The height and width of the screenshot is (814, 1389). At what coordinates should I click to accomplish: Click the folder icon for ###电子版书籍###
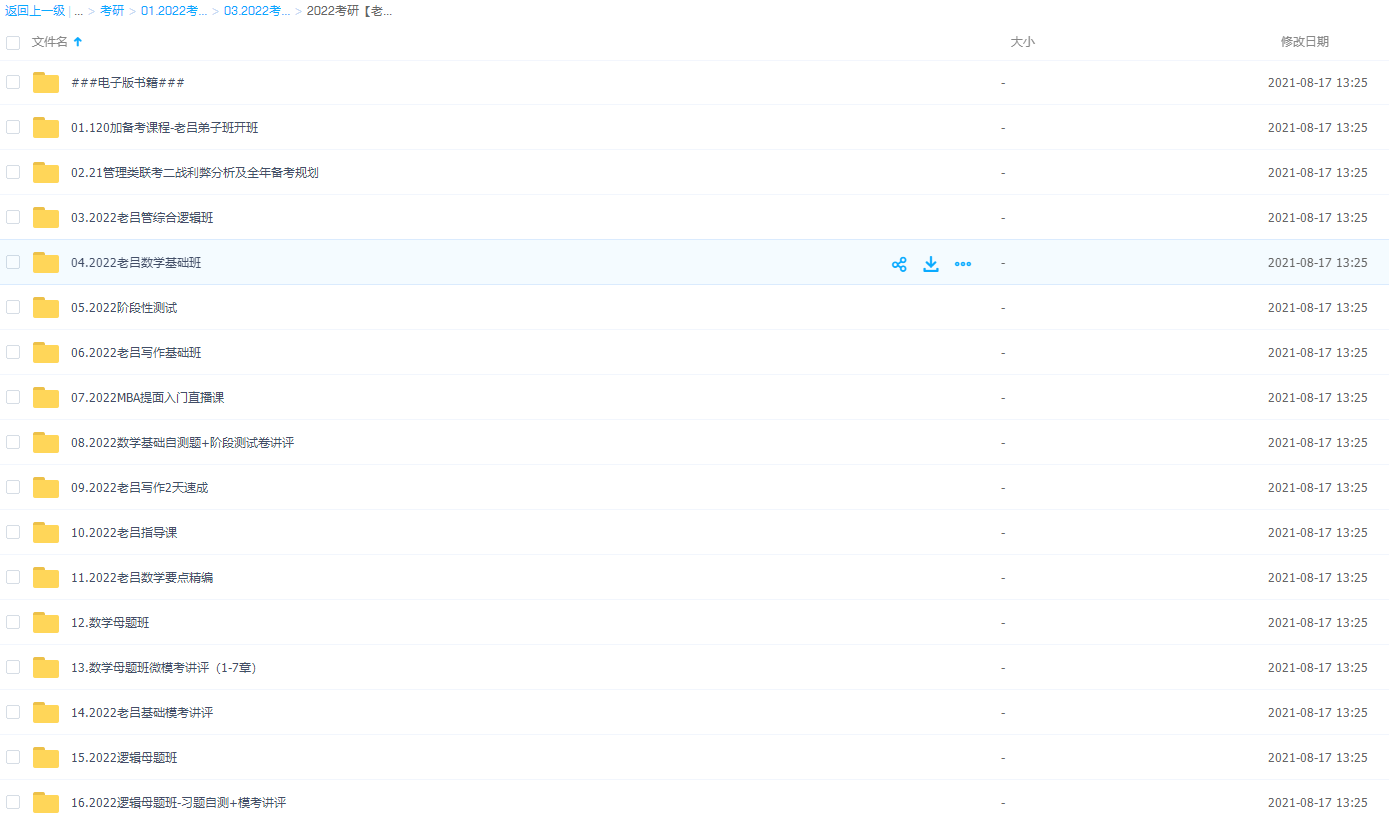point(46,83)
